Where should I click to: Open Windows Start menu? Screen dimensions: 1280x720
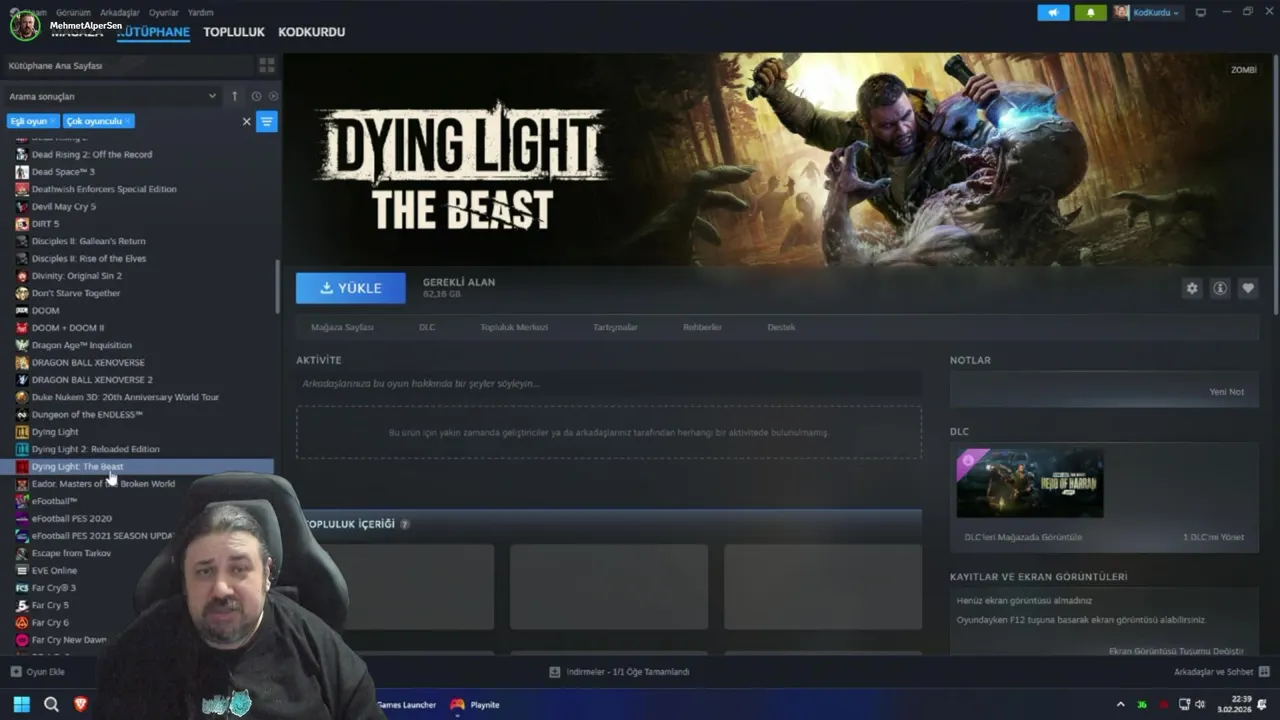tap(21, 704)
